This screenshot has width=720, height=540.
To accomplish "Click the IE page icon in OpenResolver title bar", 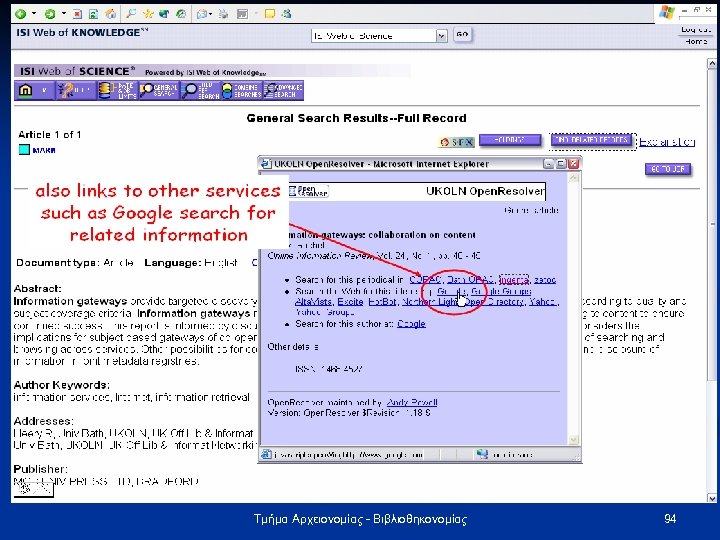I will point(265,164).
